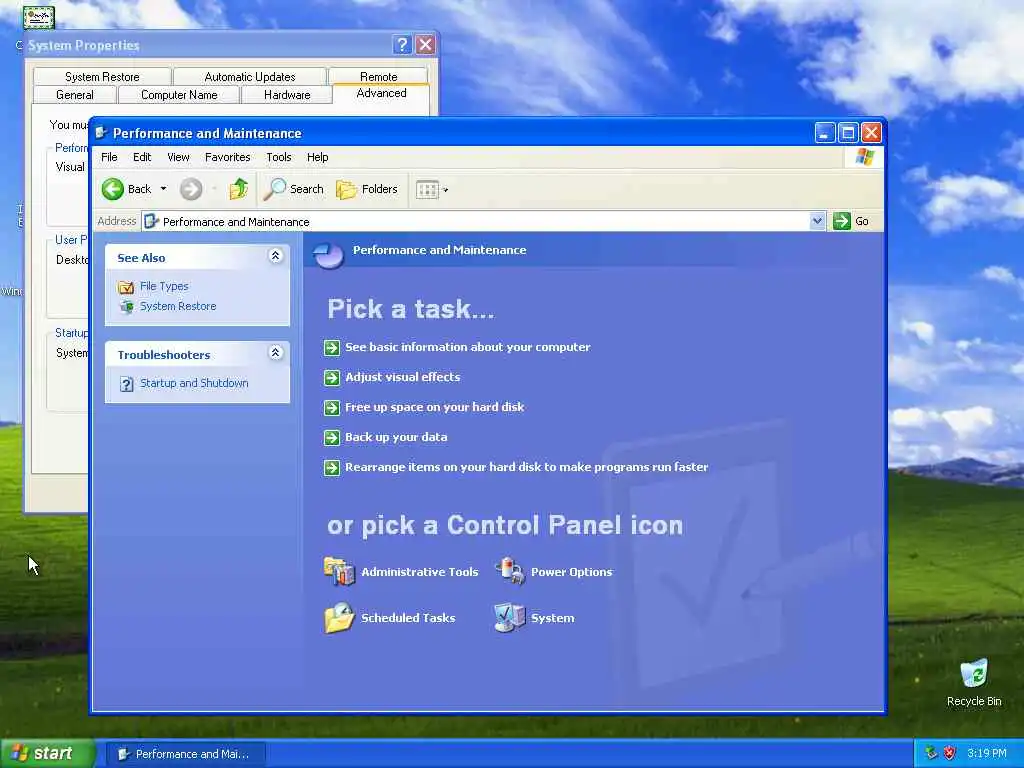Screen dimensions: 1024x768
Task: Open Power Options control panel icon
Action: tap(509, 571)
